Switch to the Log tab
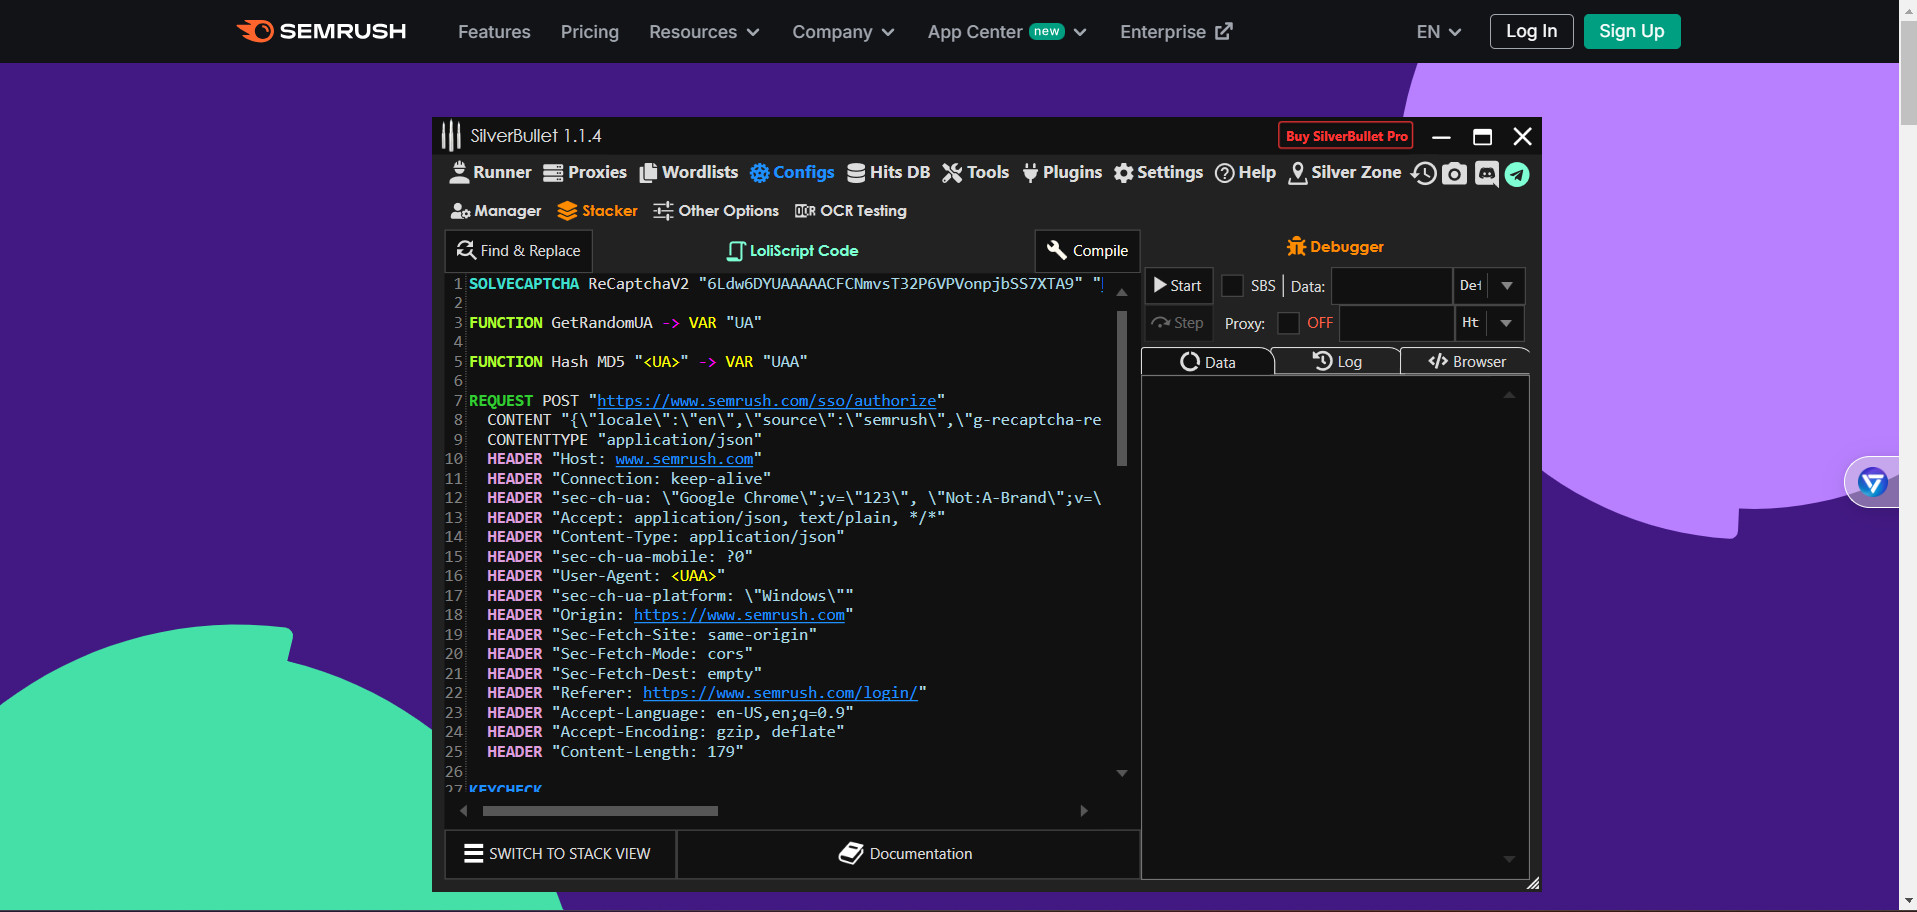1917x912 pixels. point(1337,362)
